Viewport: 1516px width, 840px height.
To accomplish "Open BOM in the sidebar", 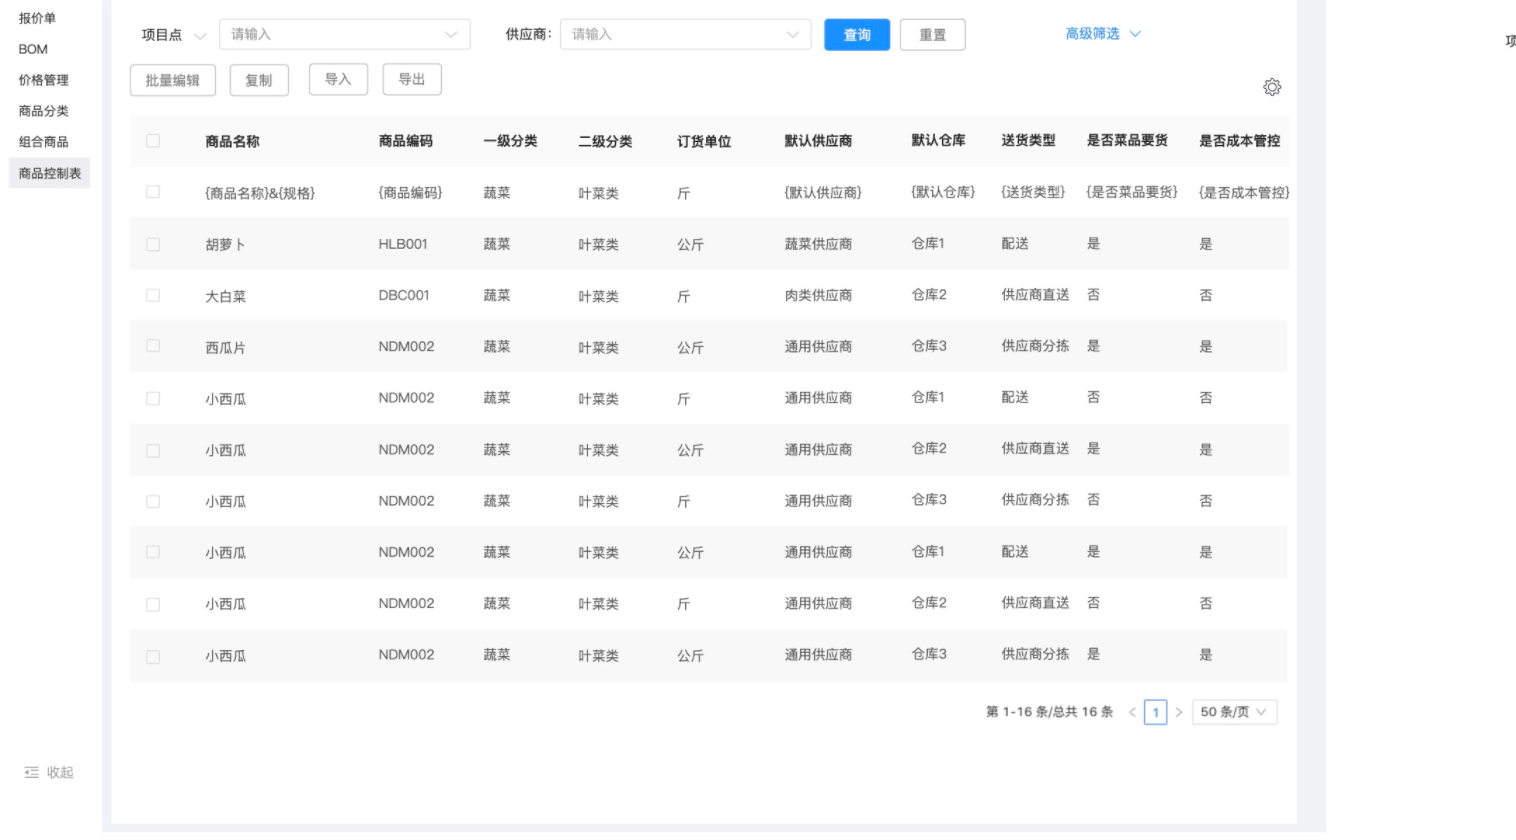I will (33, 49).
